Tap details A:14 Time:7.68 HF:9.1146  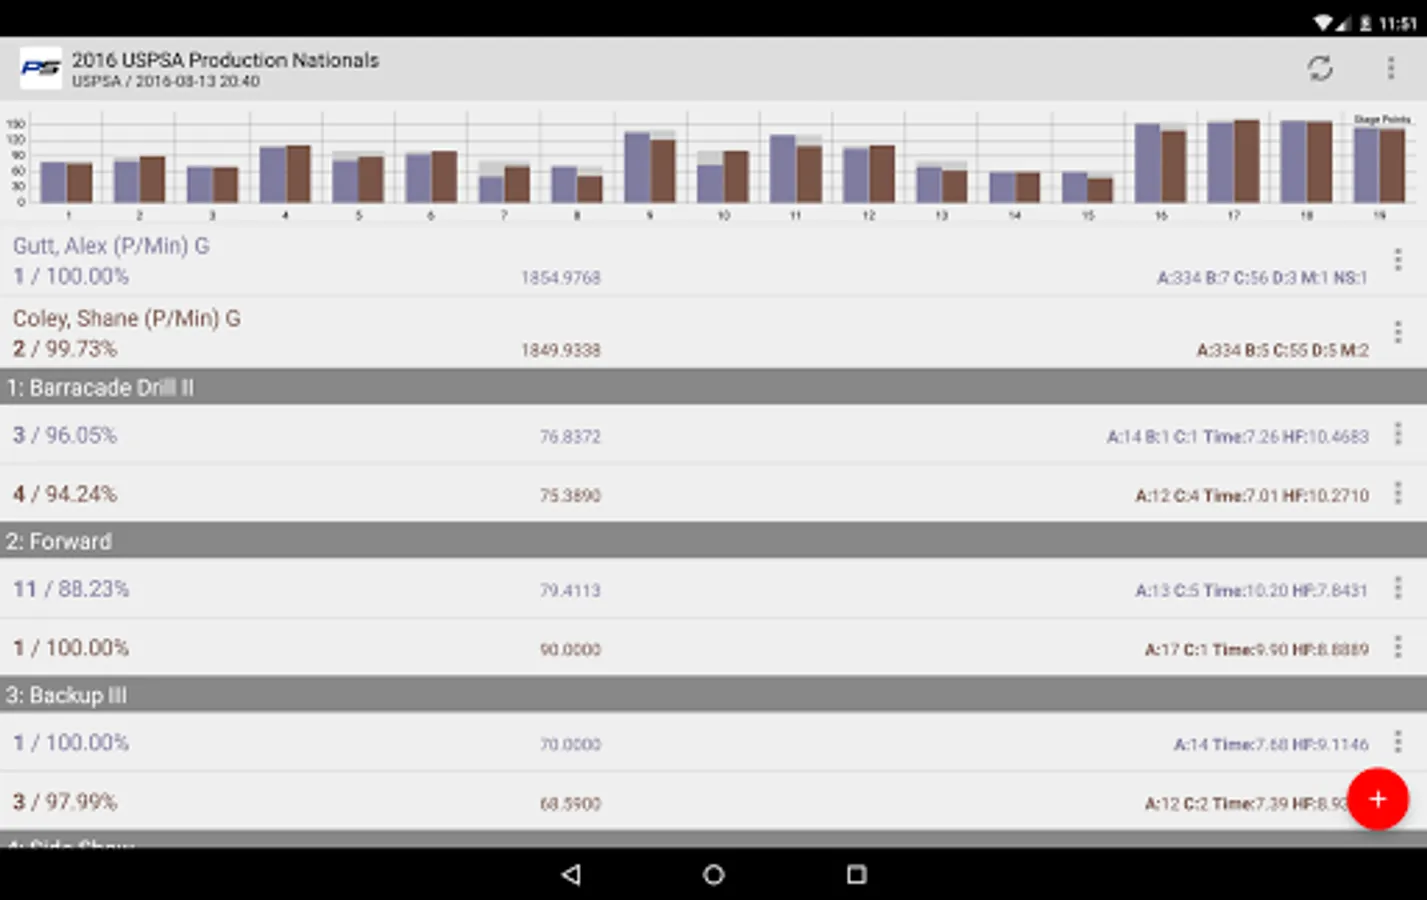point(1271,745)
